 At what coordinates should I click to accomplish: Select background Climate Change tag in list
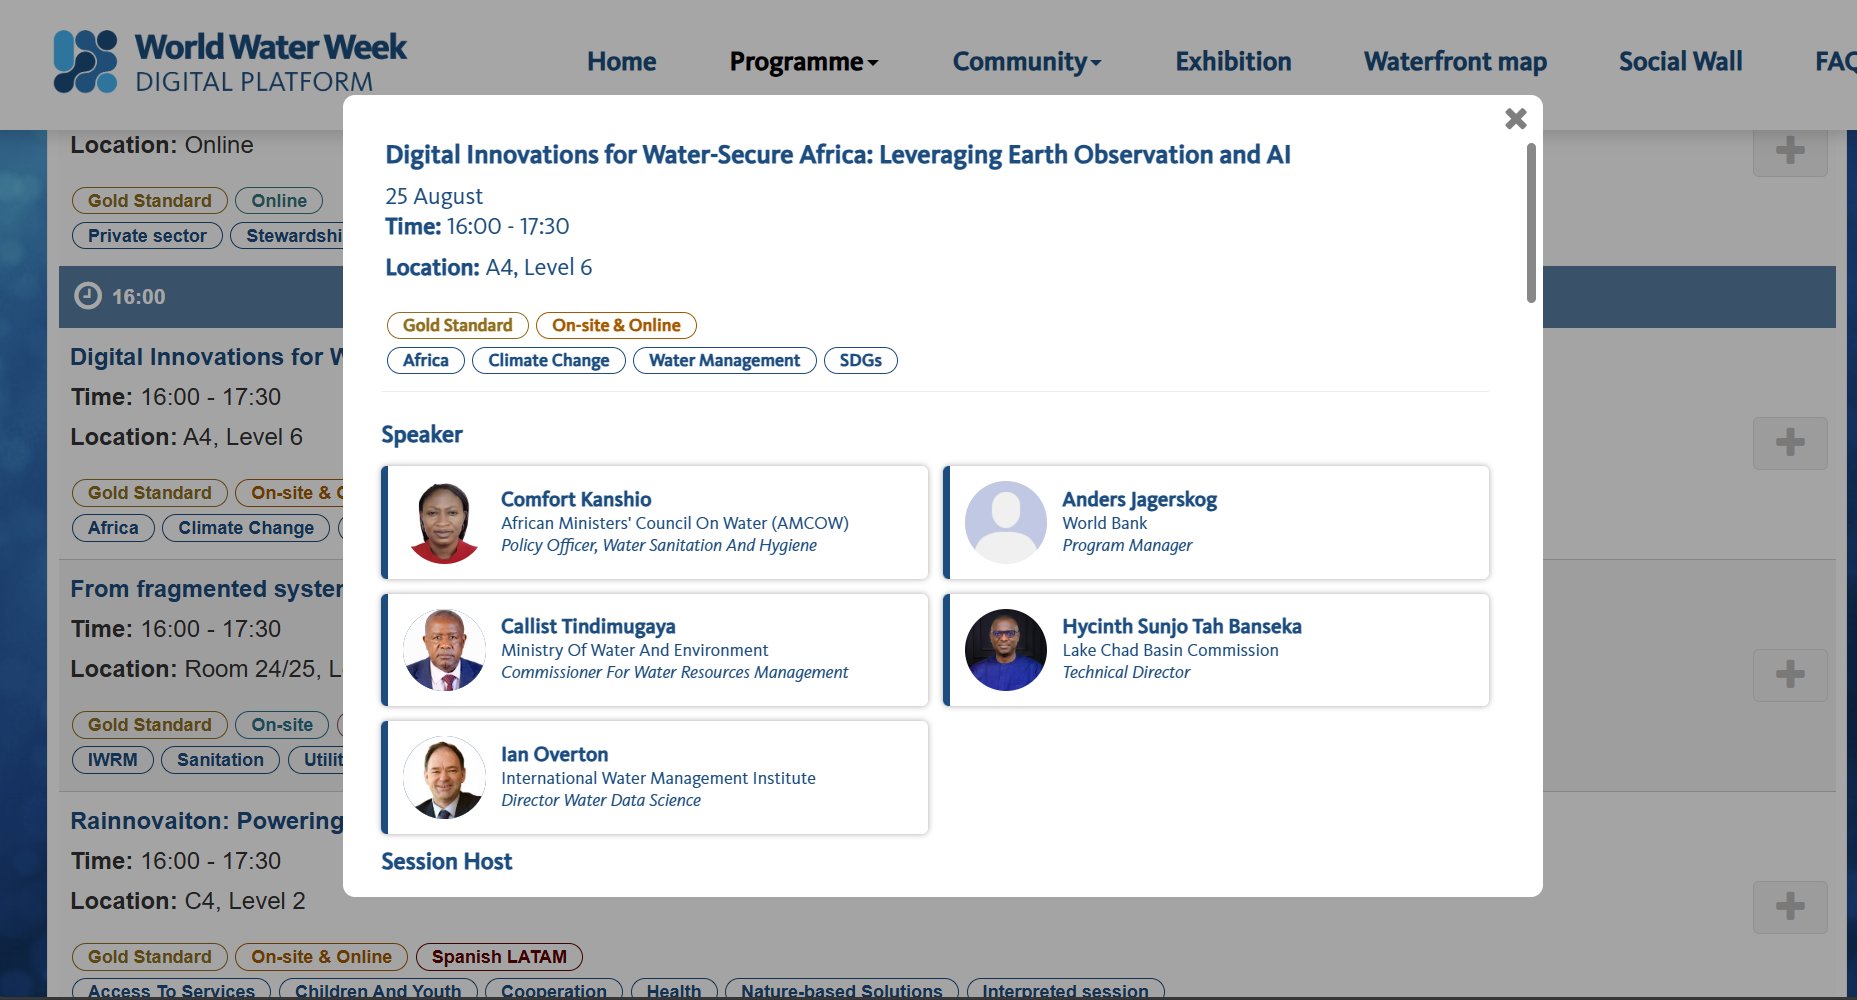tap(246, 528)
